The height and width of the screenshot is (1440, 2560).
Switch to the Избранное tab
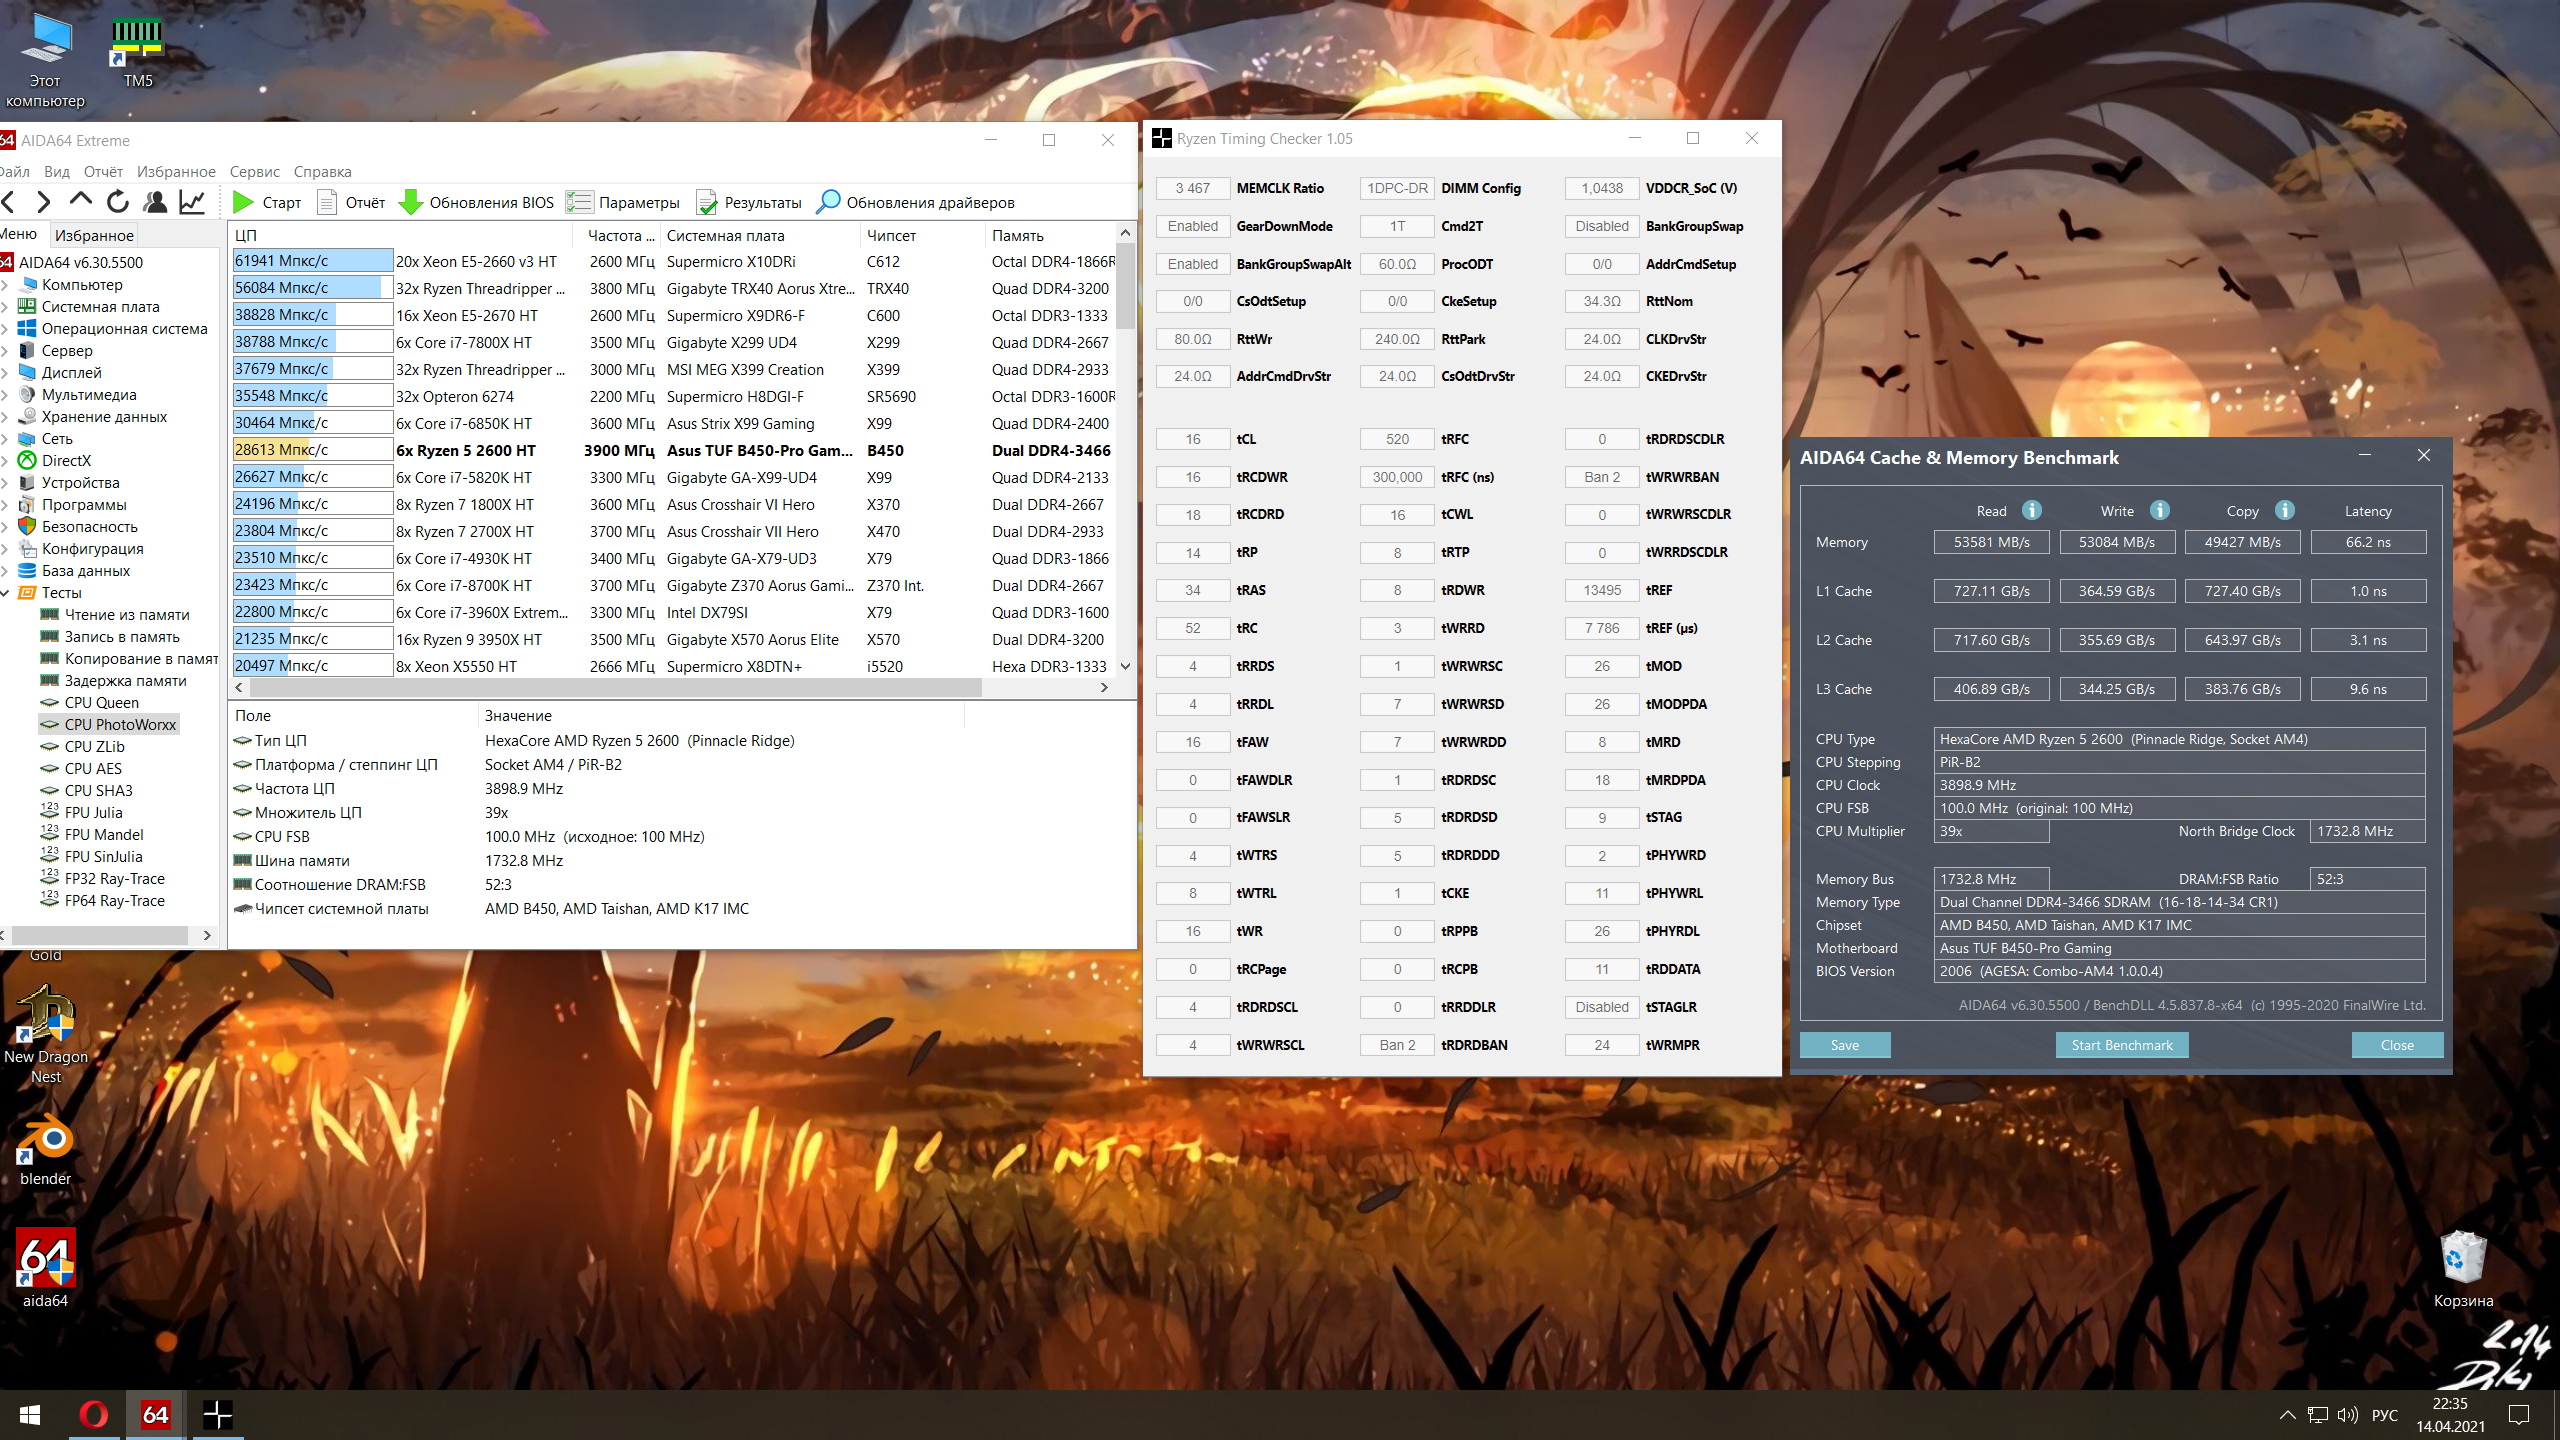point(94,235)
